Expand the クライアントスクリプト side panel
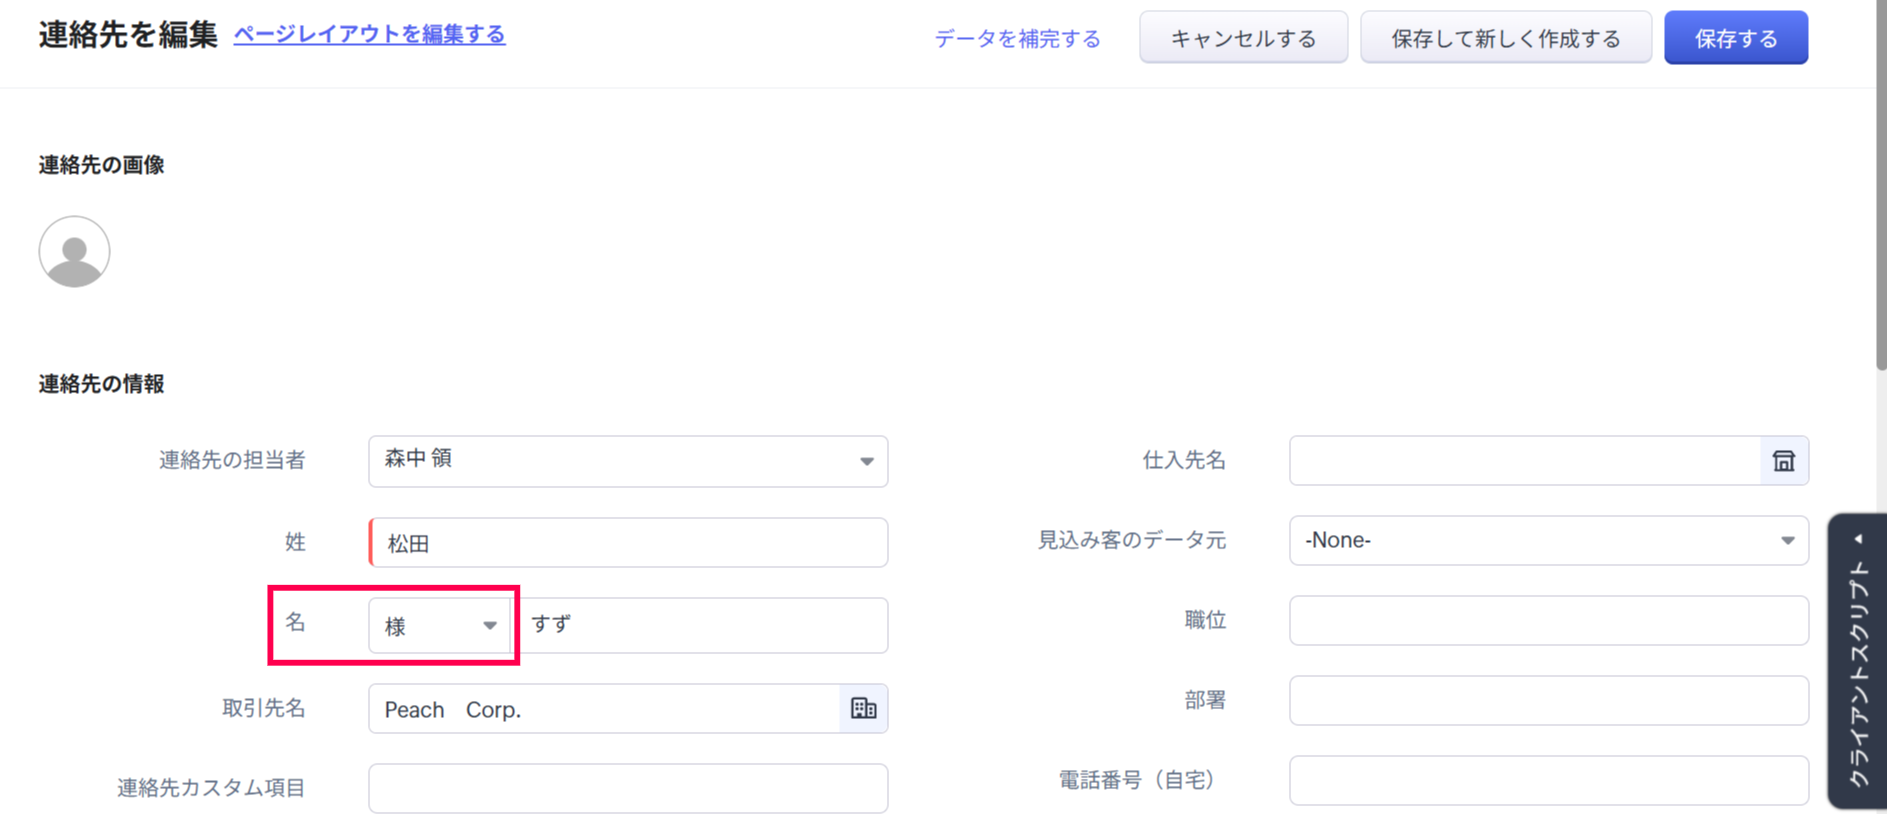This screenshot has width=1887, height=814. [1857, 660]
